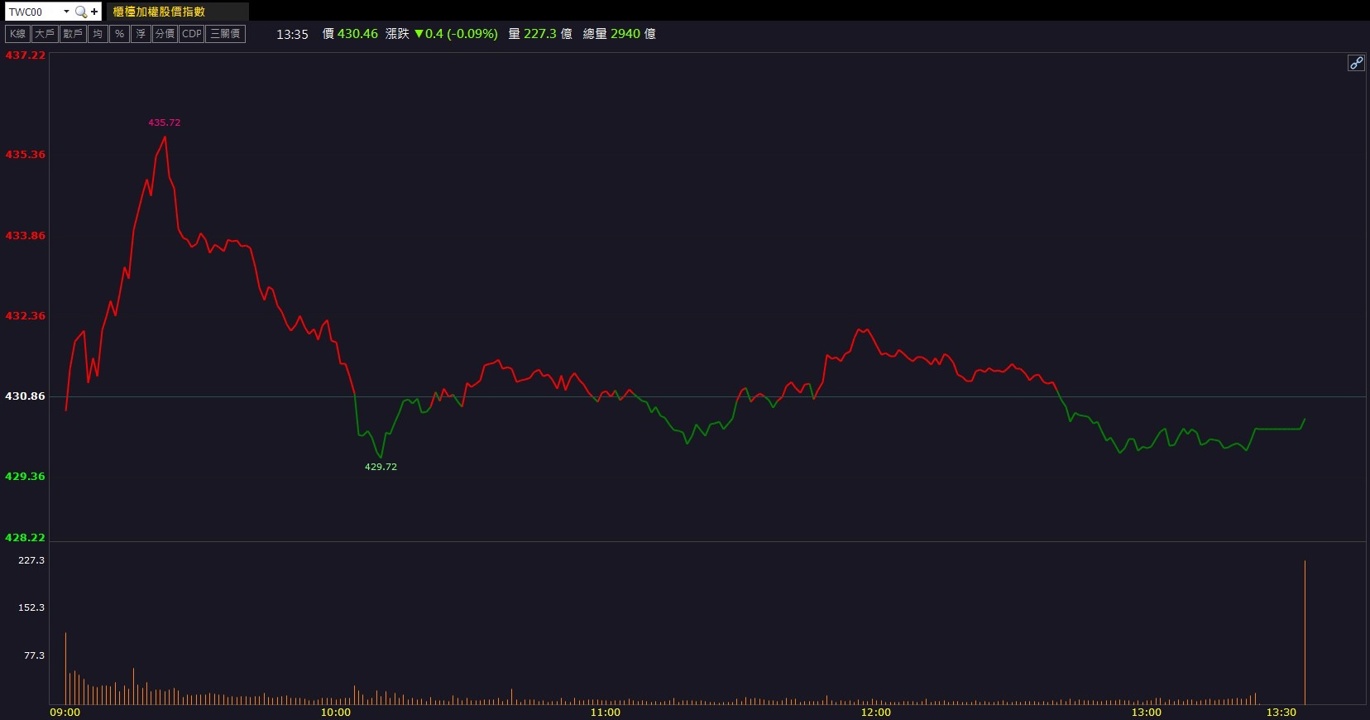Click the 分價 price distribution button
This screenshot has height=720, width=1370.
[x=165, y=34]
